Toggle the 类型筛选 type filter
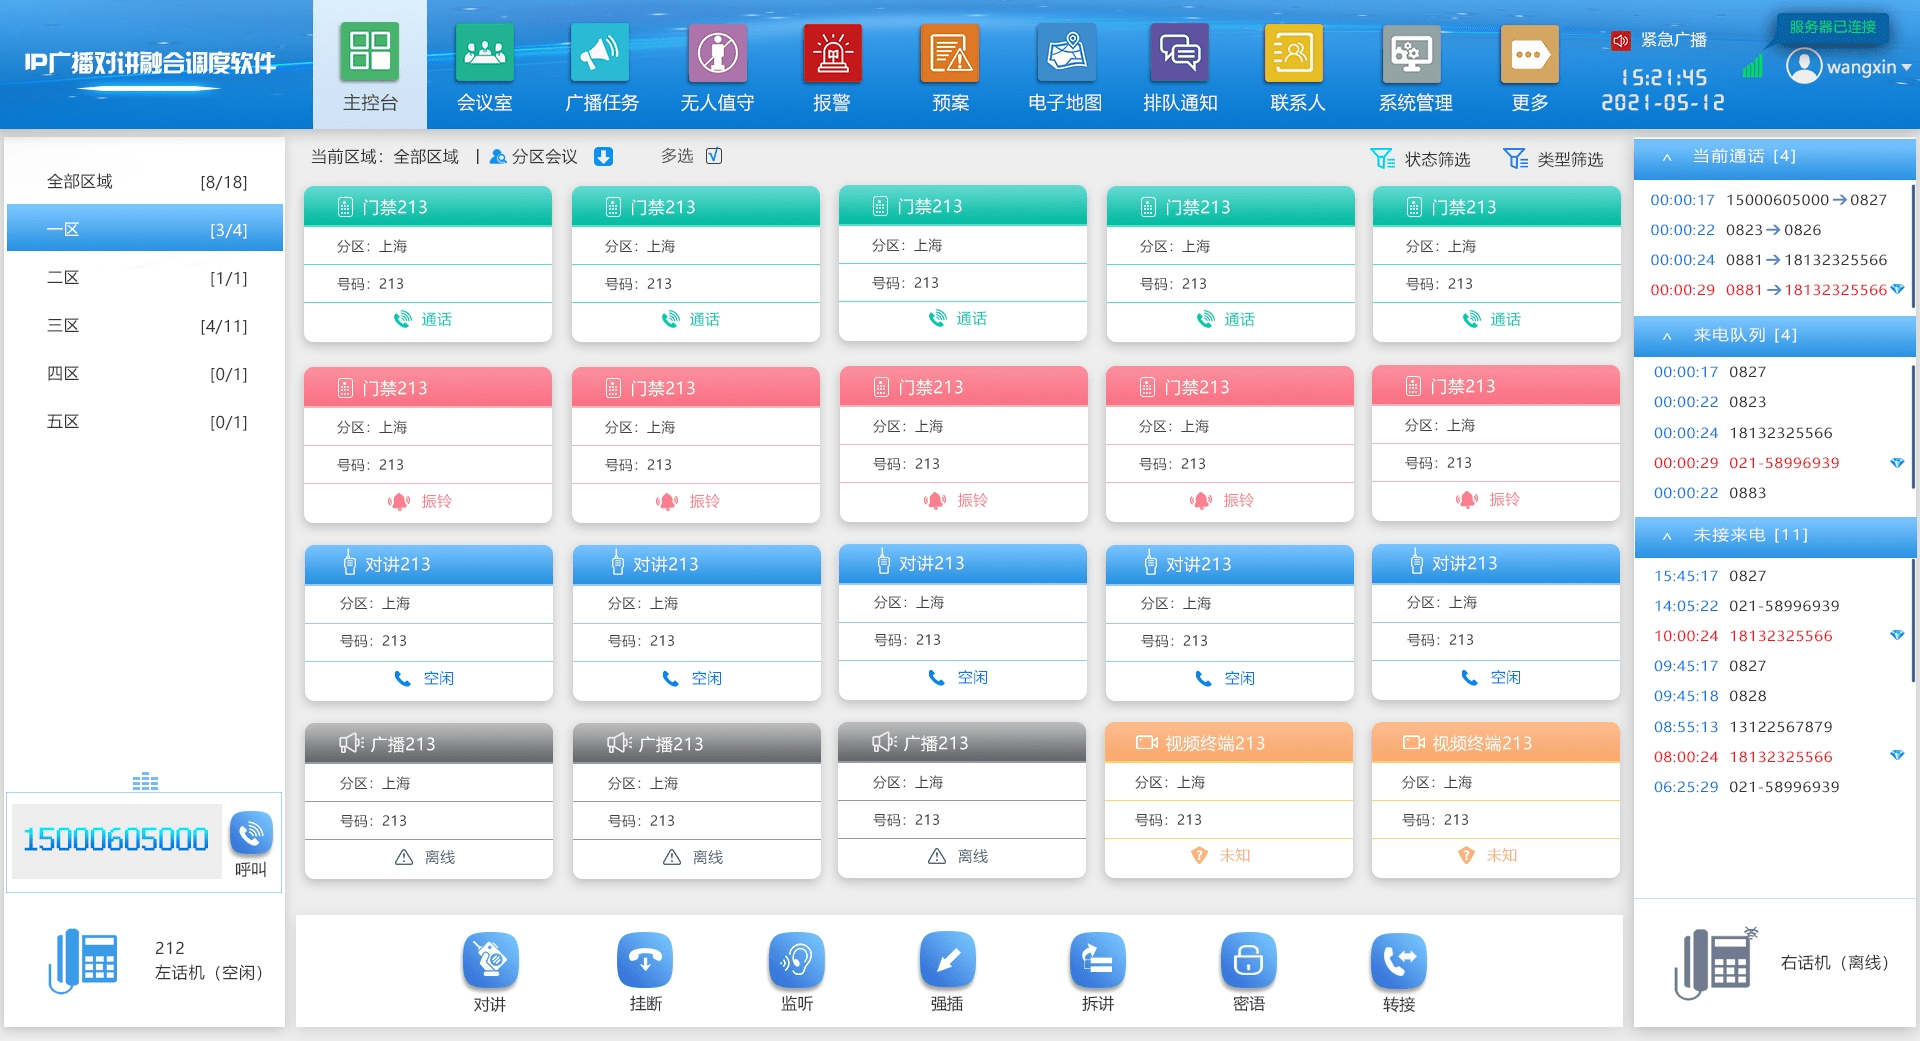Screen dimensions: 1920x1041 click(1553, 157)
